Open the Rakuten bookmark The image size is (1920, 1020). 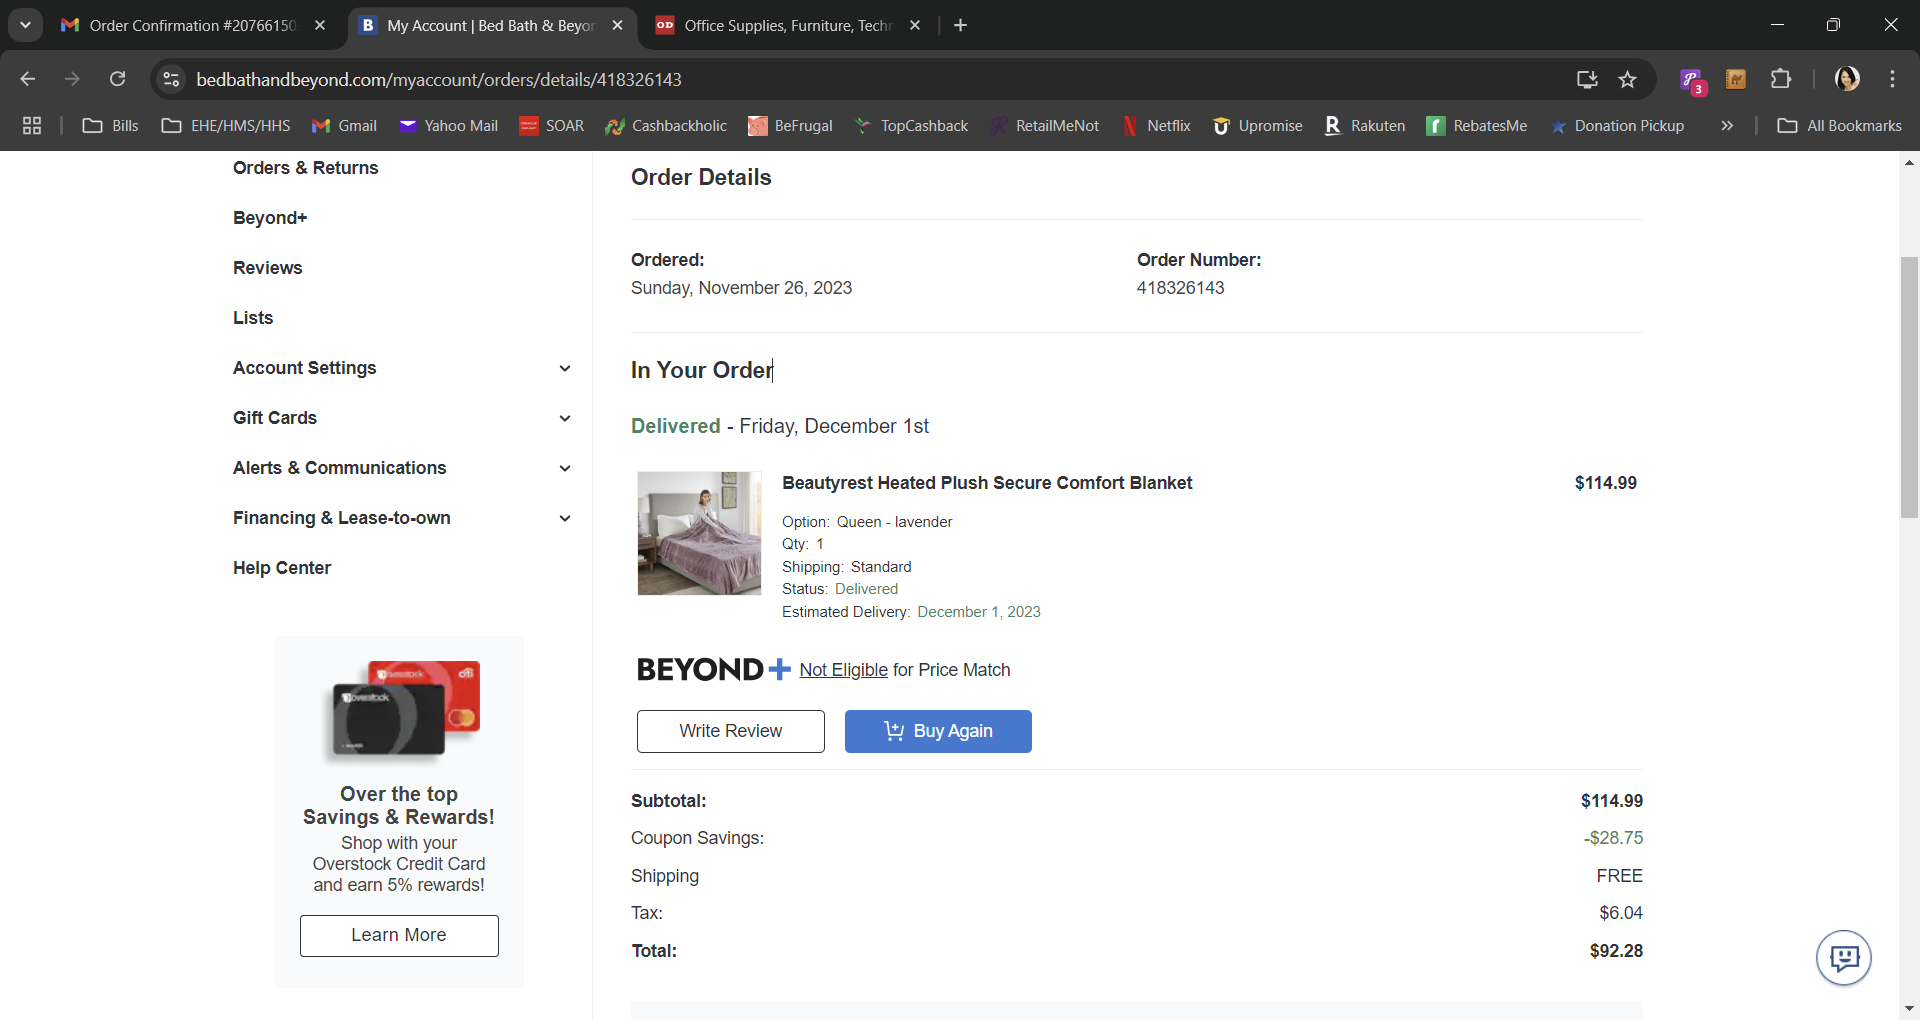pyautogui.click(x=1365, y=125)
